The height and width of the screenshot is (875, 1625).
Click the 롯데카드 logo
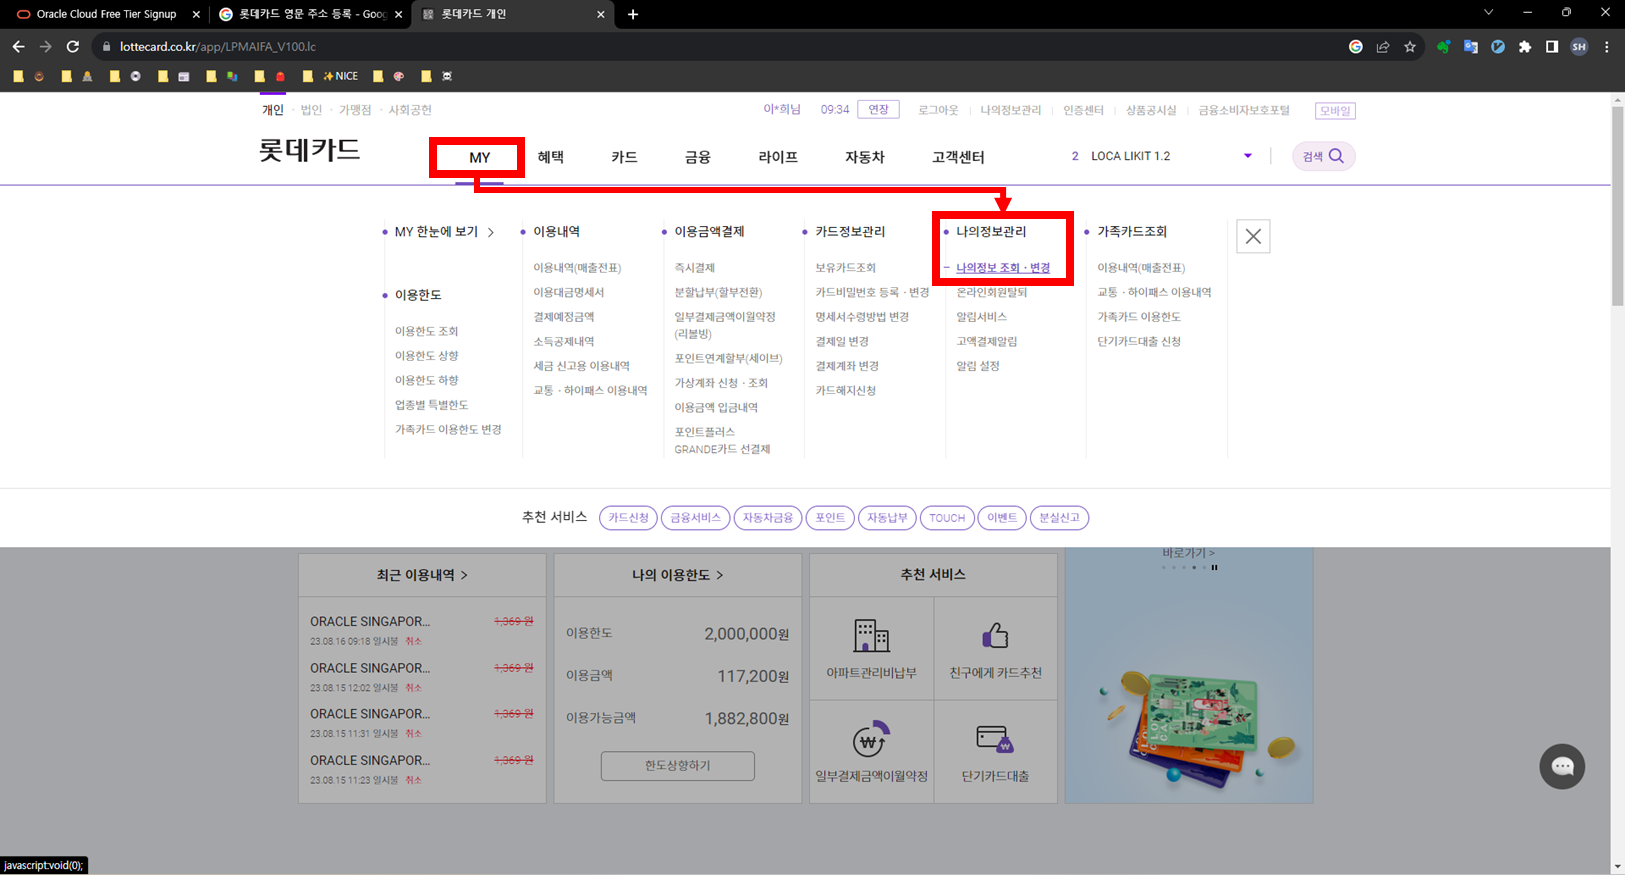[x=309, y=150]
